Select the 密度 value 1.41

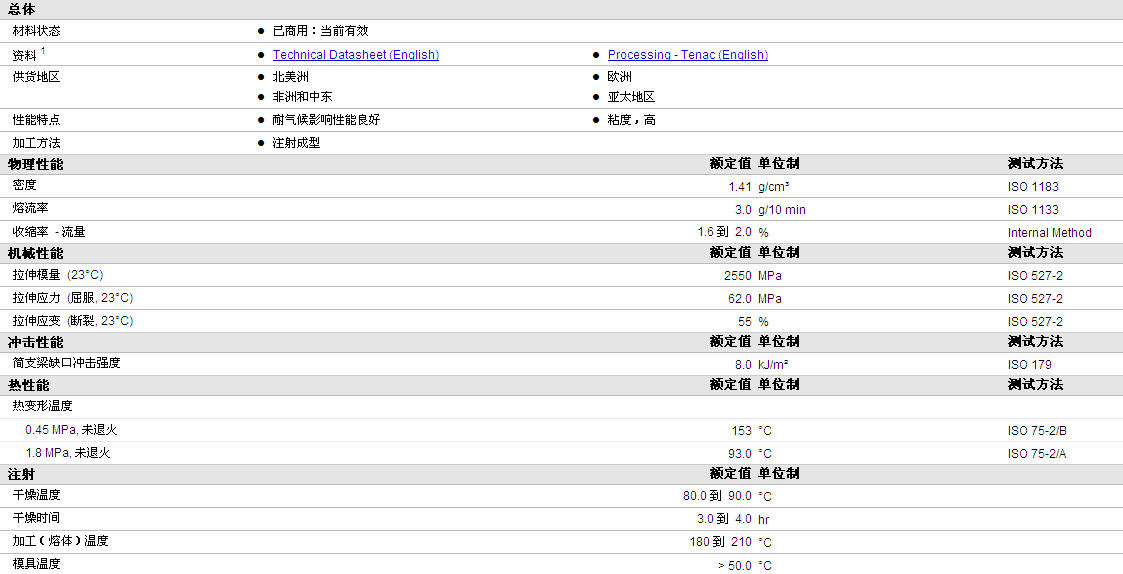coord(740,186)
